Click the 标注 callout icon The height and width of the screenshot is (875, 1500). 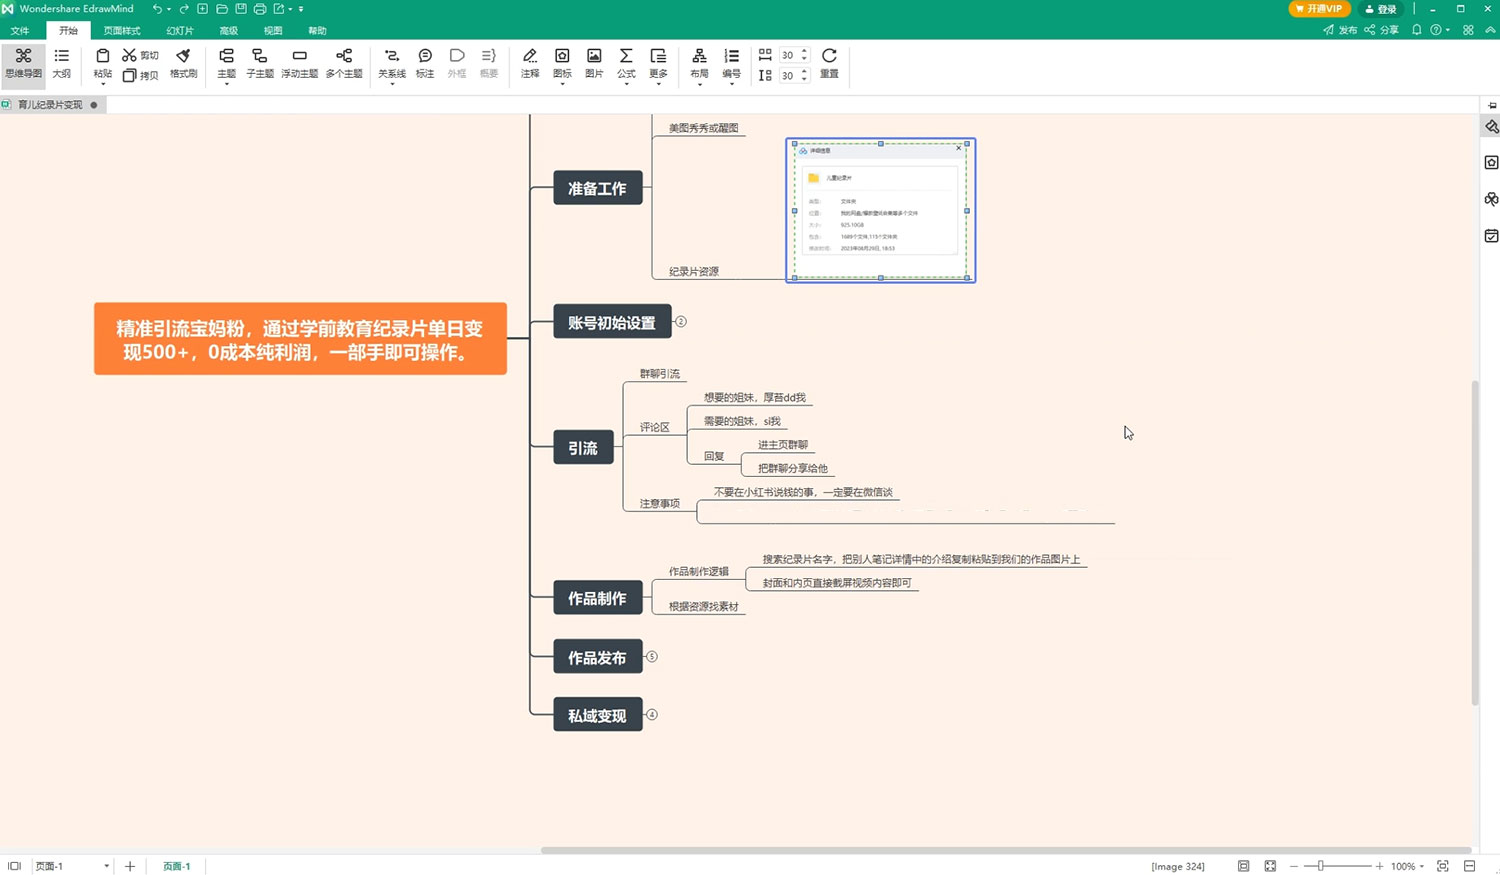pyautogui.click(x=425, y=63)
